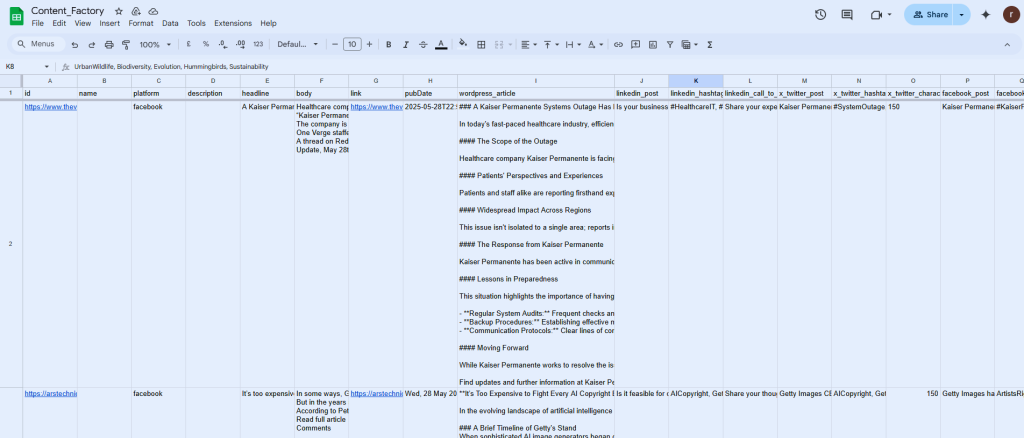
Task: Open the Sheets home logo
Action: (16, 16)
